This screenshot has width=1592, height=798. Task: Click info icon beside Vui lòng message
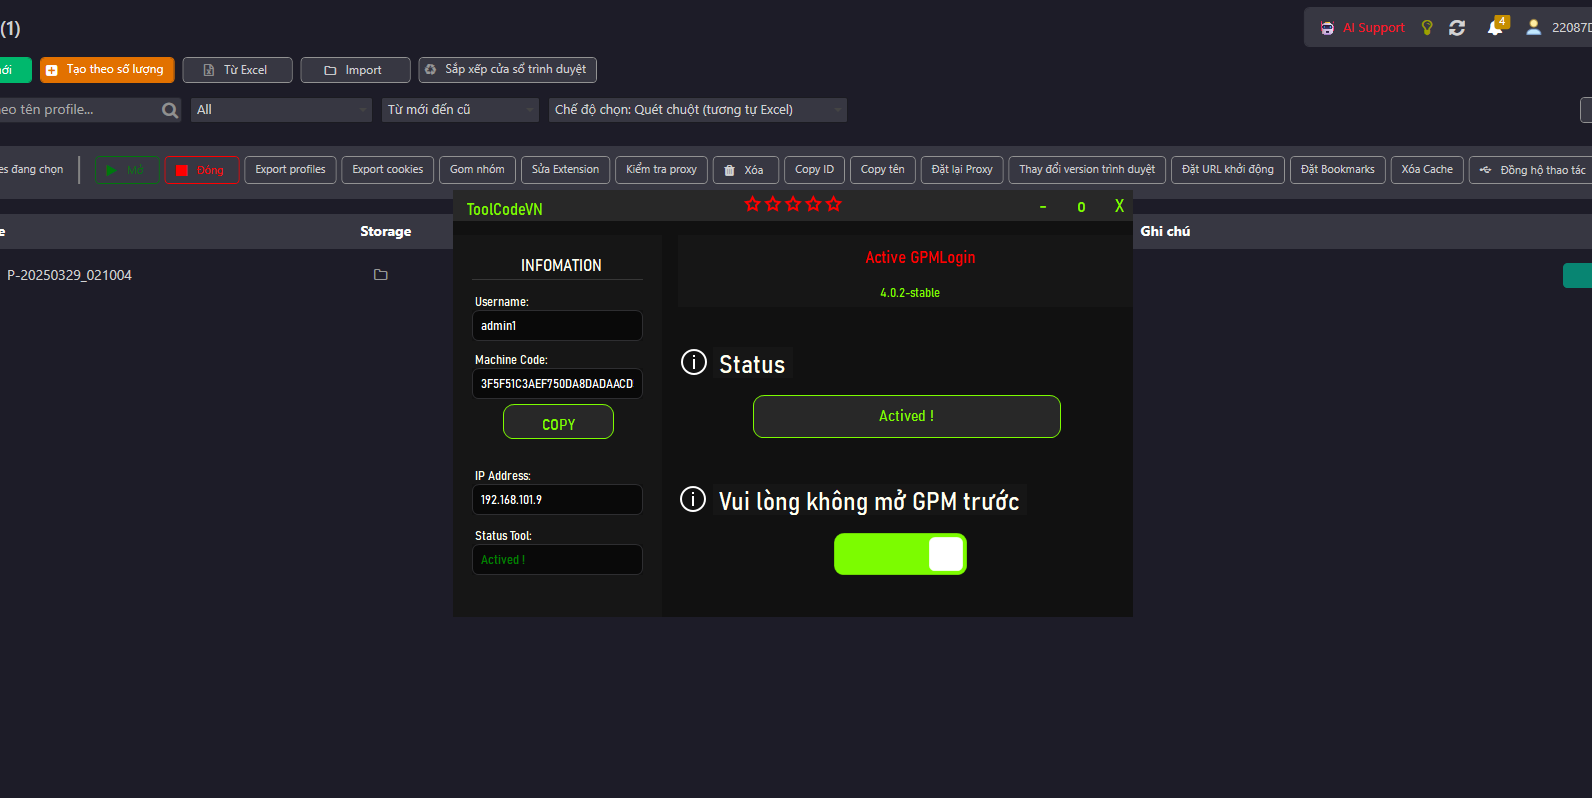[693, 498]
